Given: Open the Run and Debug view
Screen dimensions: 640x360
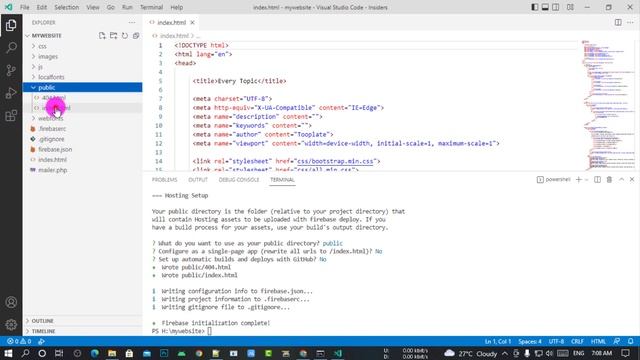Looking at the screenshot, I should (x=11, y=93).
